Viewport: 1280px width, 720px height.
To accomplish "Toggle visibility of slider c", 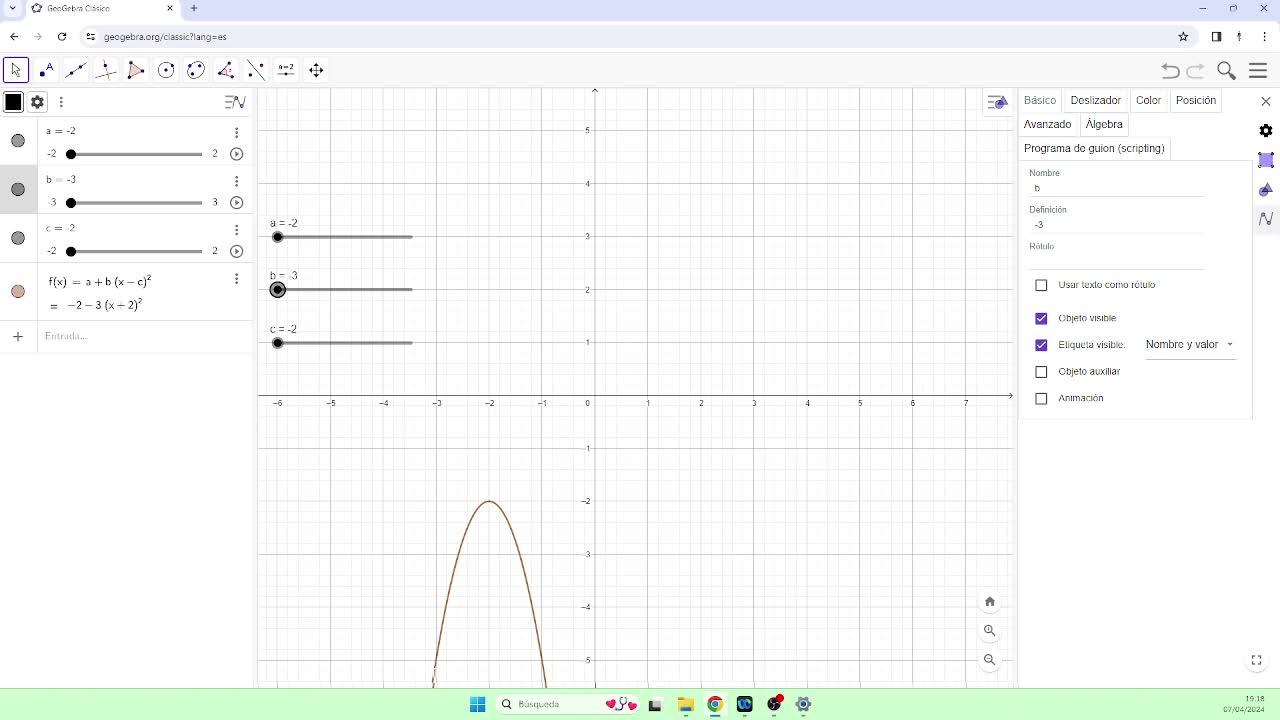I will [18, 238].
